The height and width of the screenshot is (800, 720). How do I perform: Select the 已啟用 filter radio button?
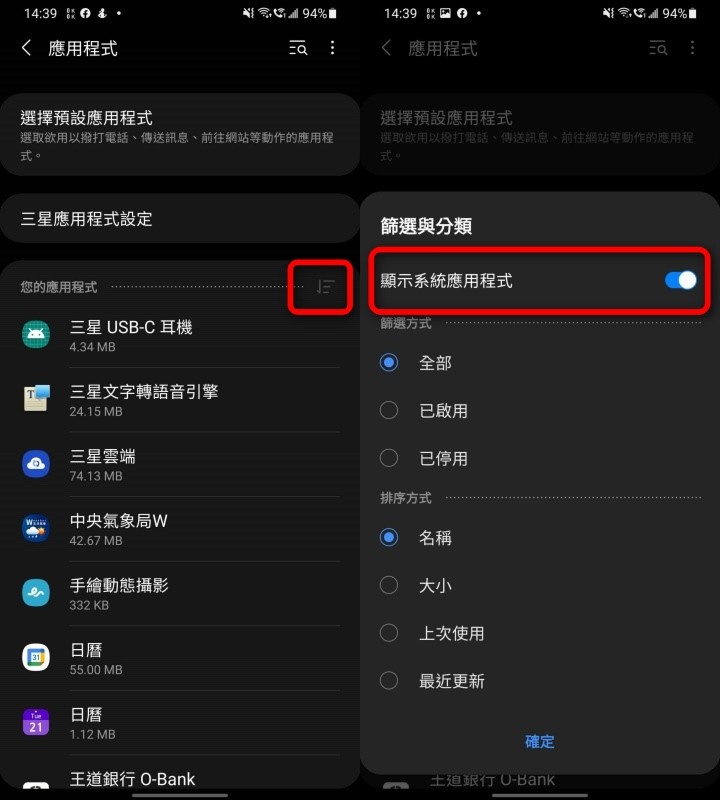[x=389, y=410]
